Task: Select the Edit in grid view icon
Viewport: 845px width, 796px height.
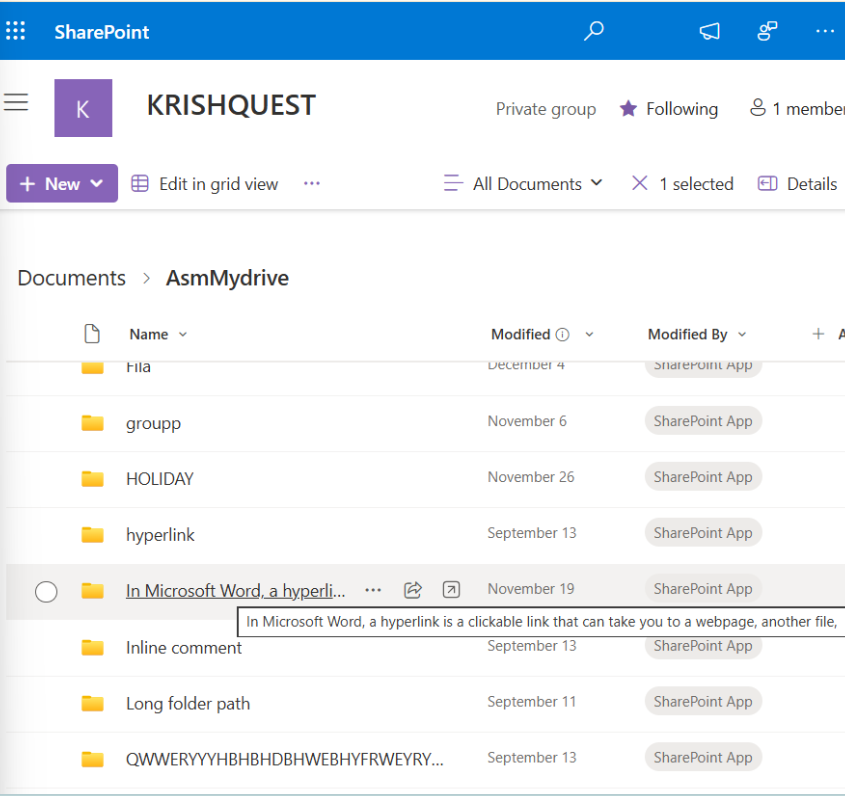Action: pos(138,183)
